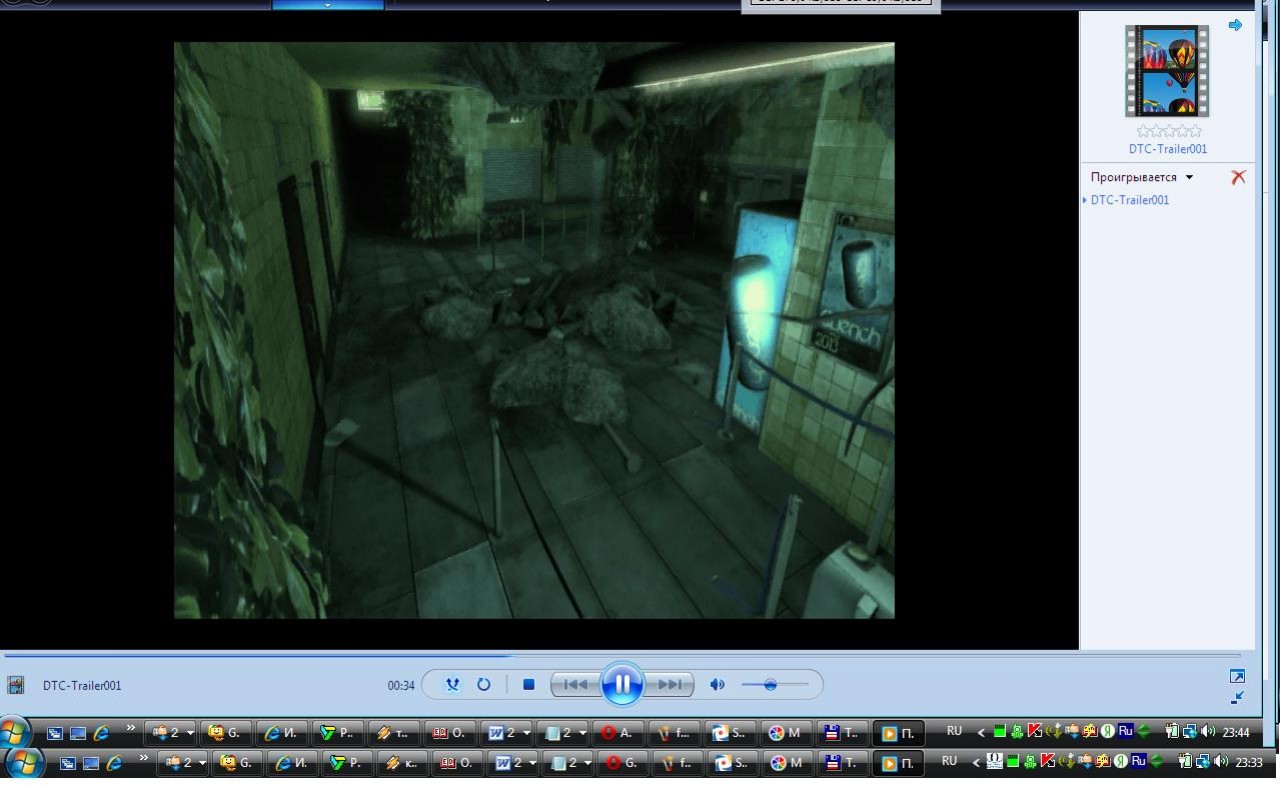Click the film media icon beside the DTC-Trailer001 title
This screenshot has width=1280, height=800.
pyautogui.click(x=16, y=685)
